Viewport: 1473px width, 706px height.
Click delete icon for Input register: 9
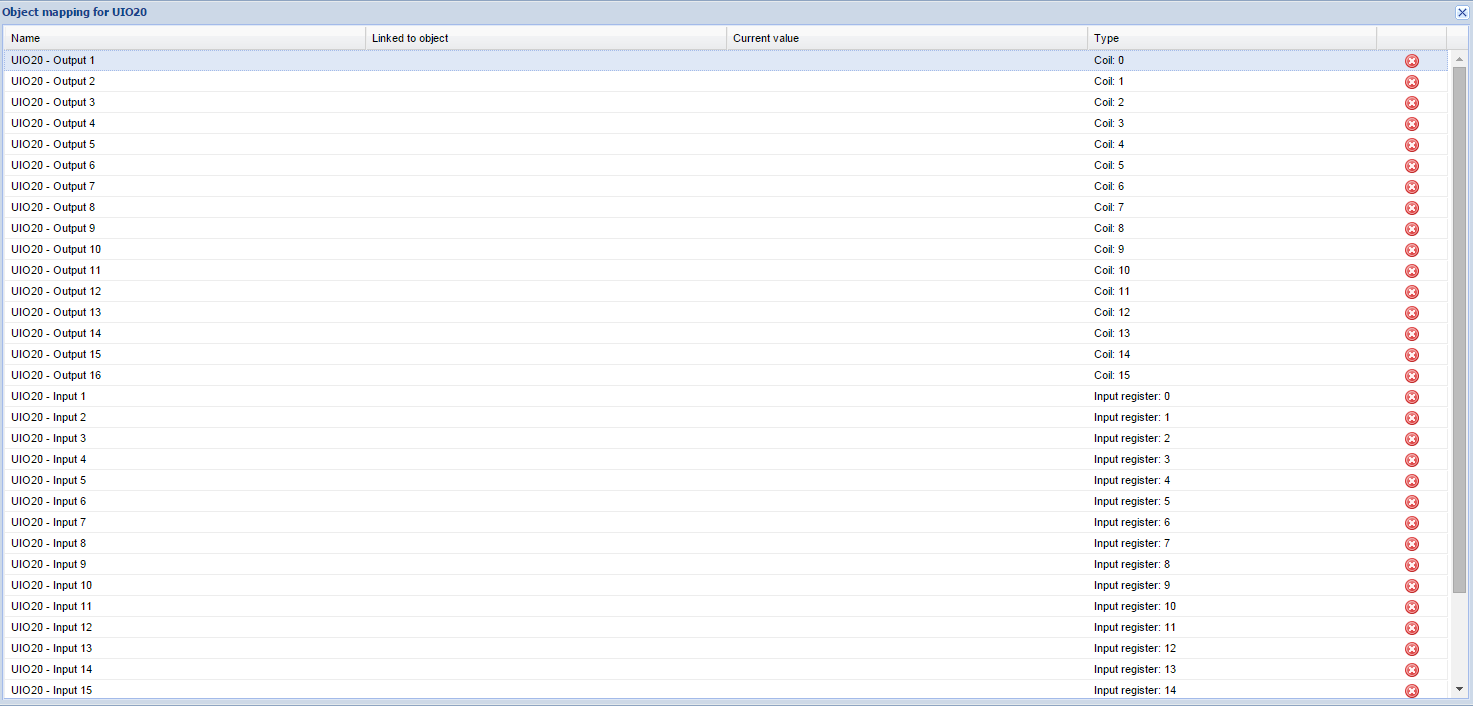coord(1412,586)
